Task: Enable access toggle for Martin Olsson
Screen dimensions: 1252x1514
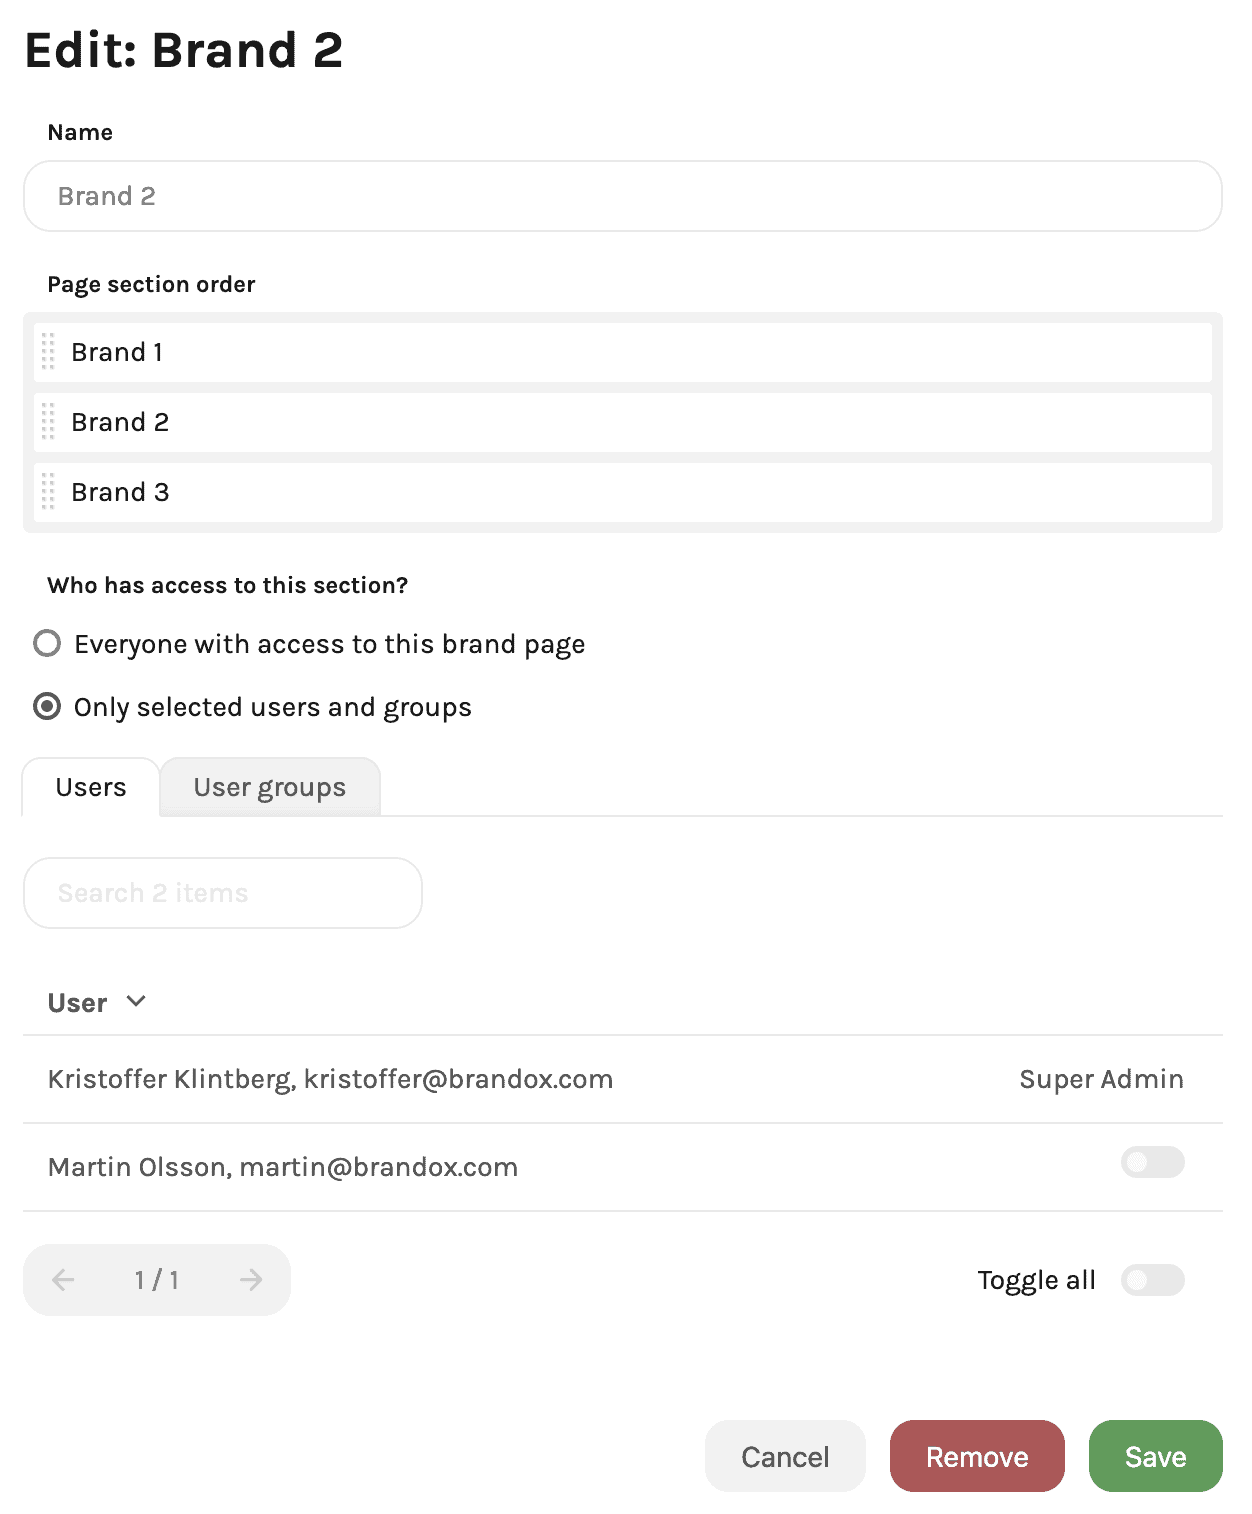Action: [x=1152, y=1162]
